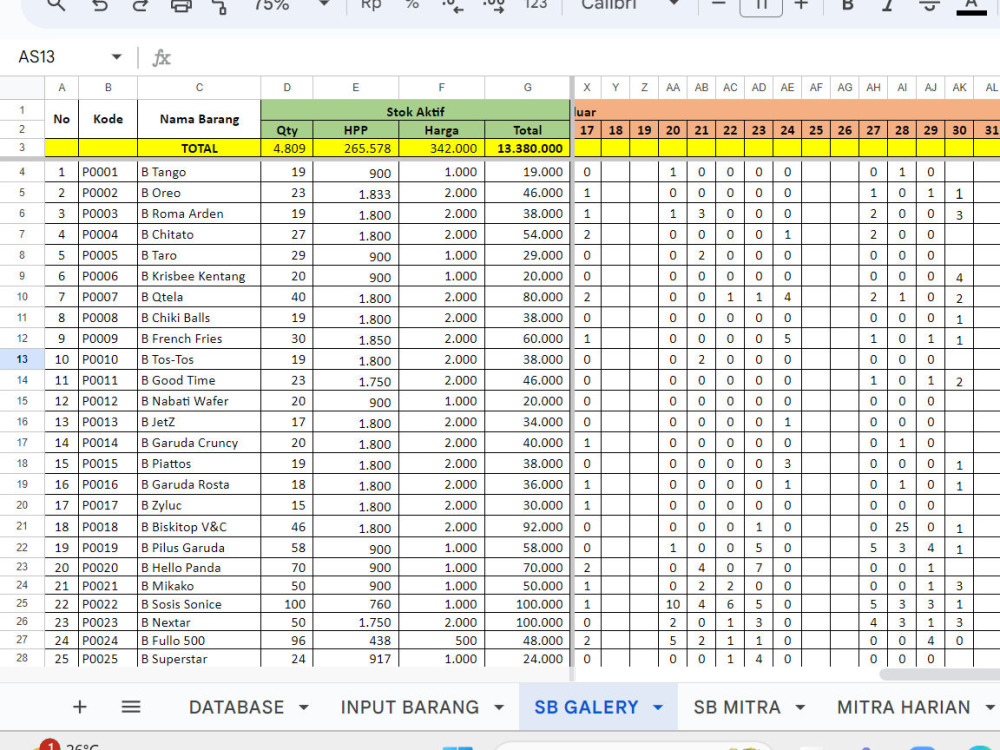Open the search menus magnifier tool
The image size is (1000, 750).
[56, 5]
